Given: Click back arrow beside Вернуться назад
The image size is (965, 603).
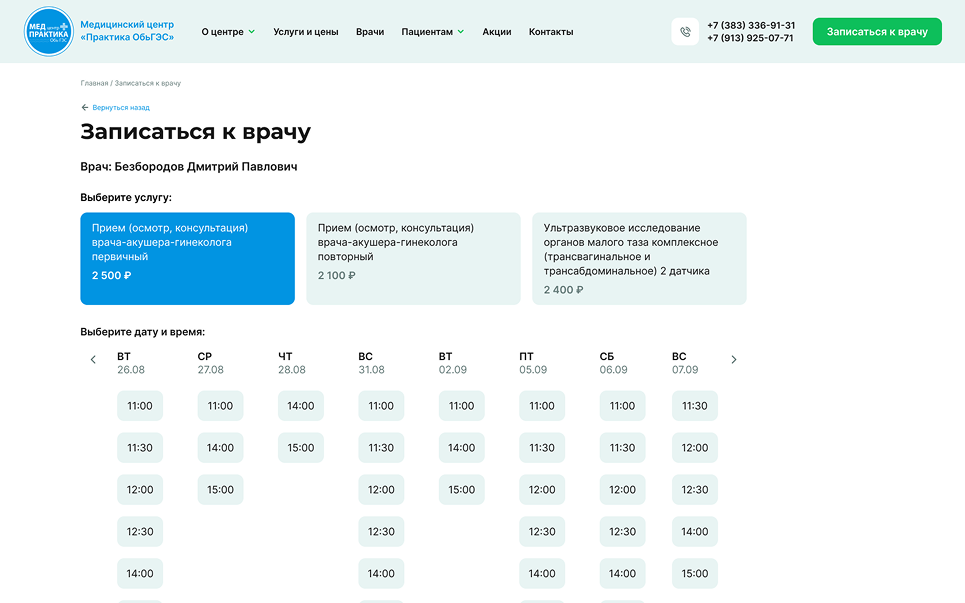Looking at the screenshot, I should (x=85, y=107).
